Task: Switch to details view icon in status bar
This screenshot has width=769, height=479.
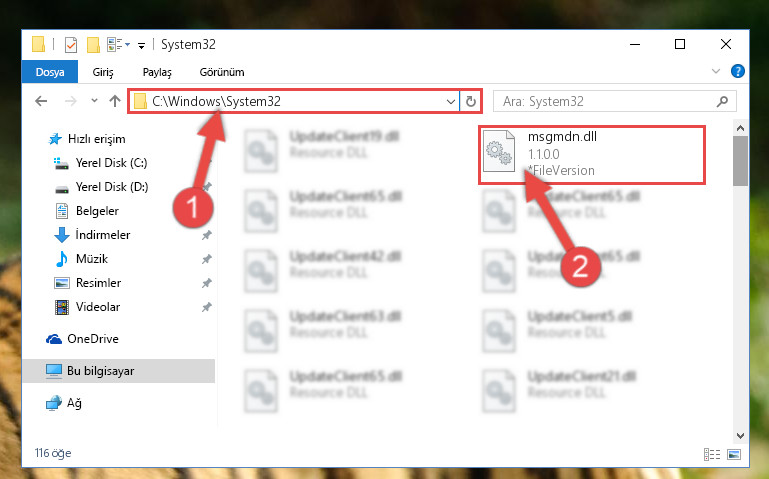Action: (x=712, y=454)
